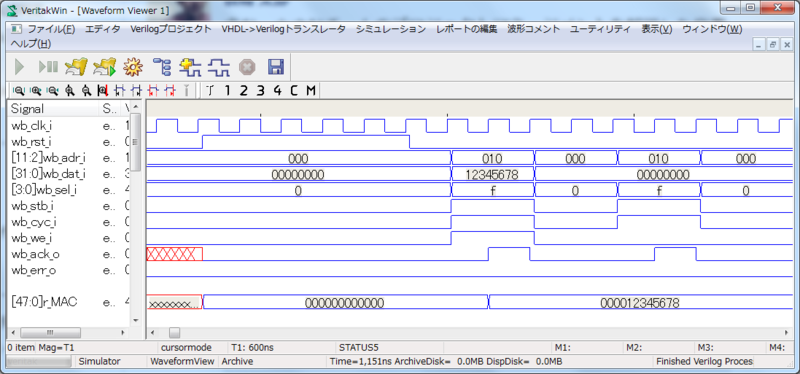Open the ファイル(F) menu
This screenshot has height=374, width=800.
click(x=51, y=29)
